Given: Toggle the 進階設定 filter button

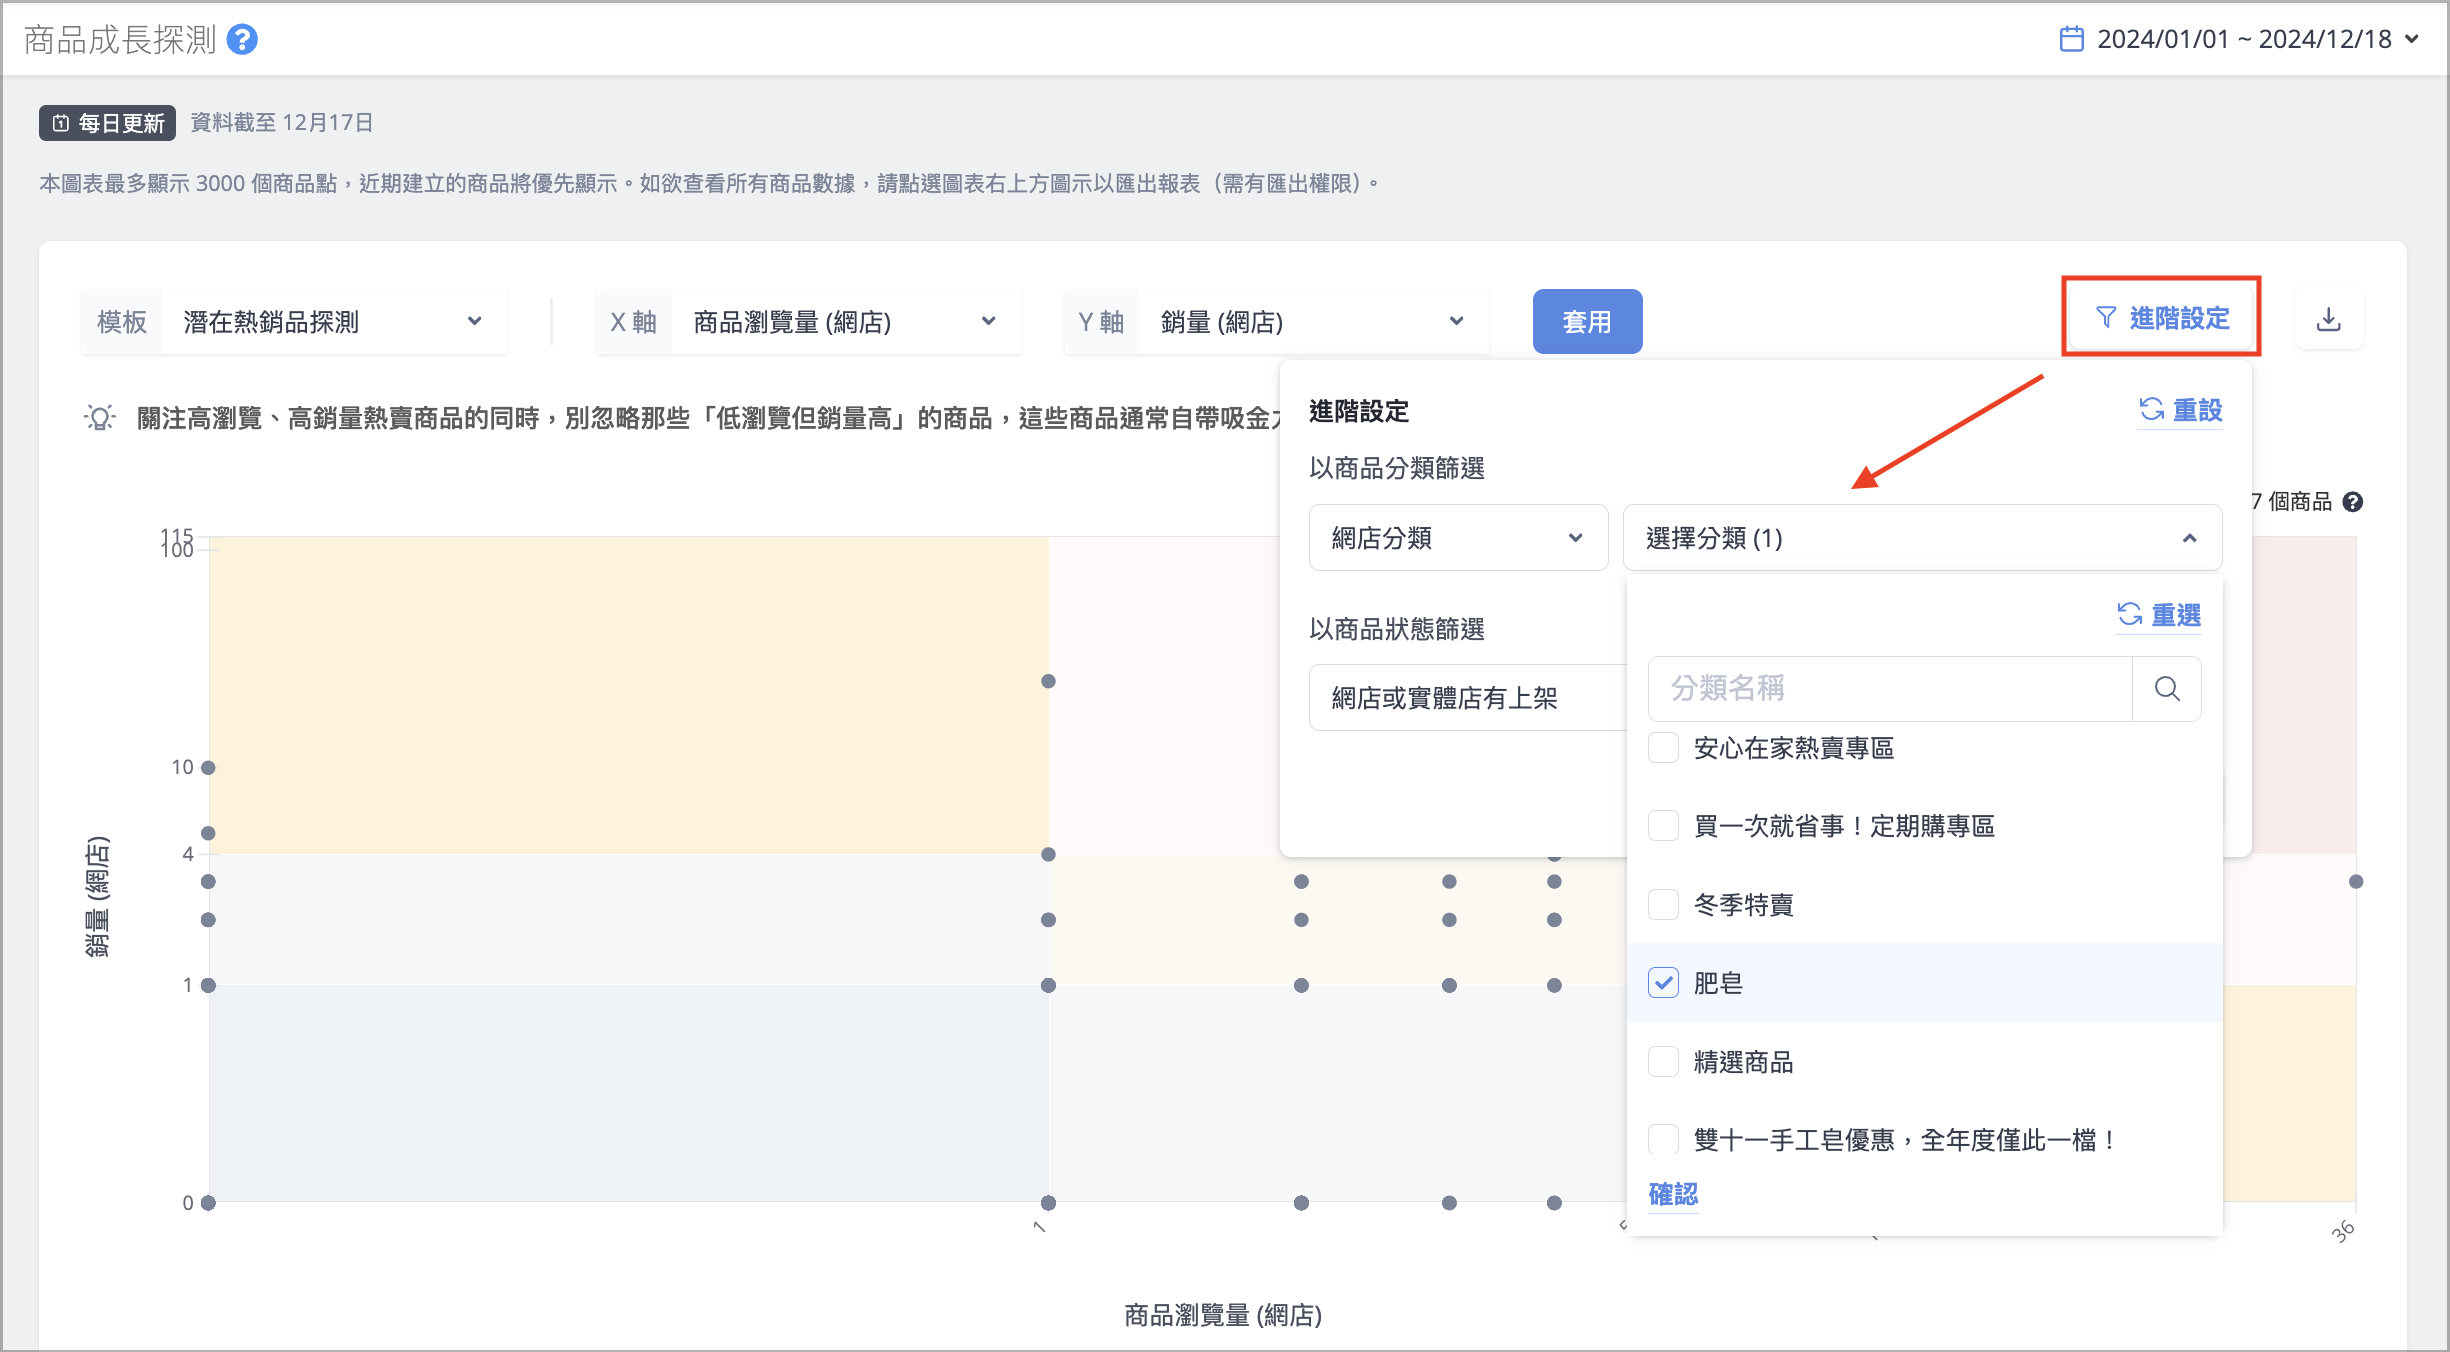Looking at the screenshot, I should point(2161,318).
